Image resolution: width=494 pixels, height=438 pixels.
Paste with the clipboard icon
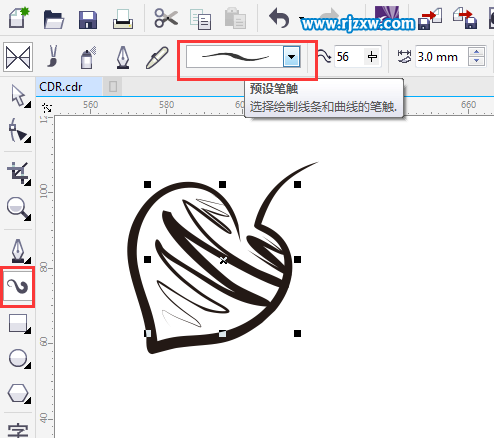coord(235,19)
